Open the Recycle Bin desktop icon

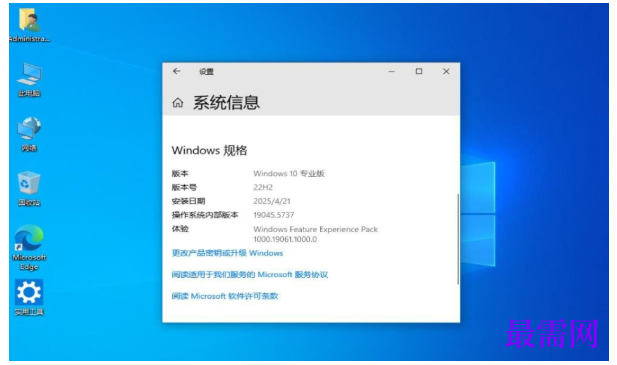pyautogui.click(x=29, y=188)
